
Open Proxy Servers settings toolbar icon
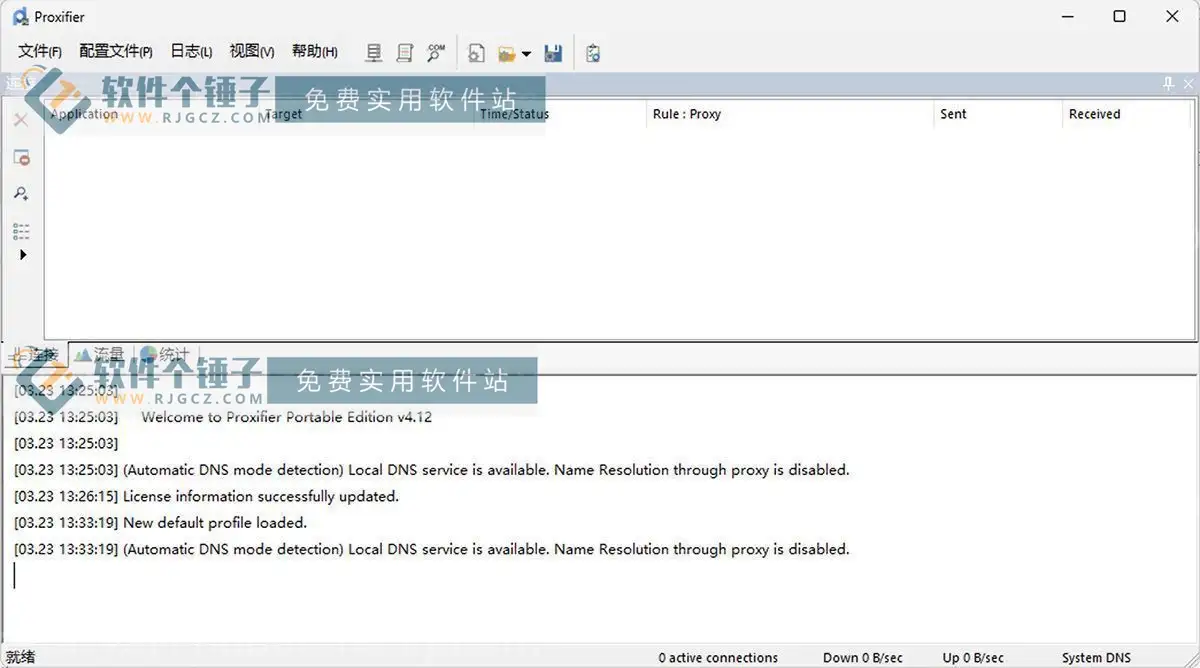click(374, 53)
